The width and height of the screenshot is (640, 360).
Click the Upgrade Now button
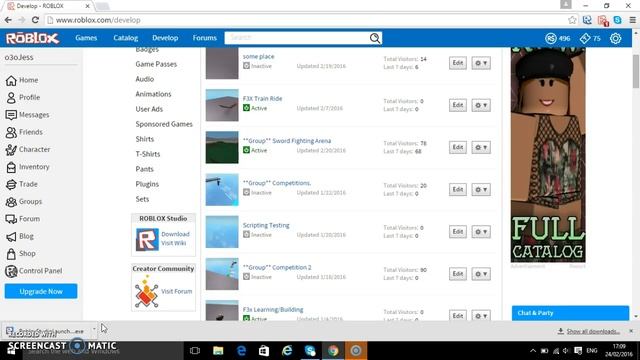41,291
